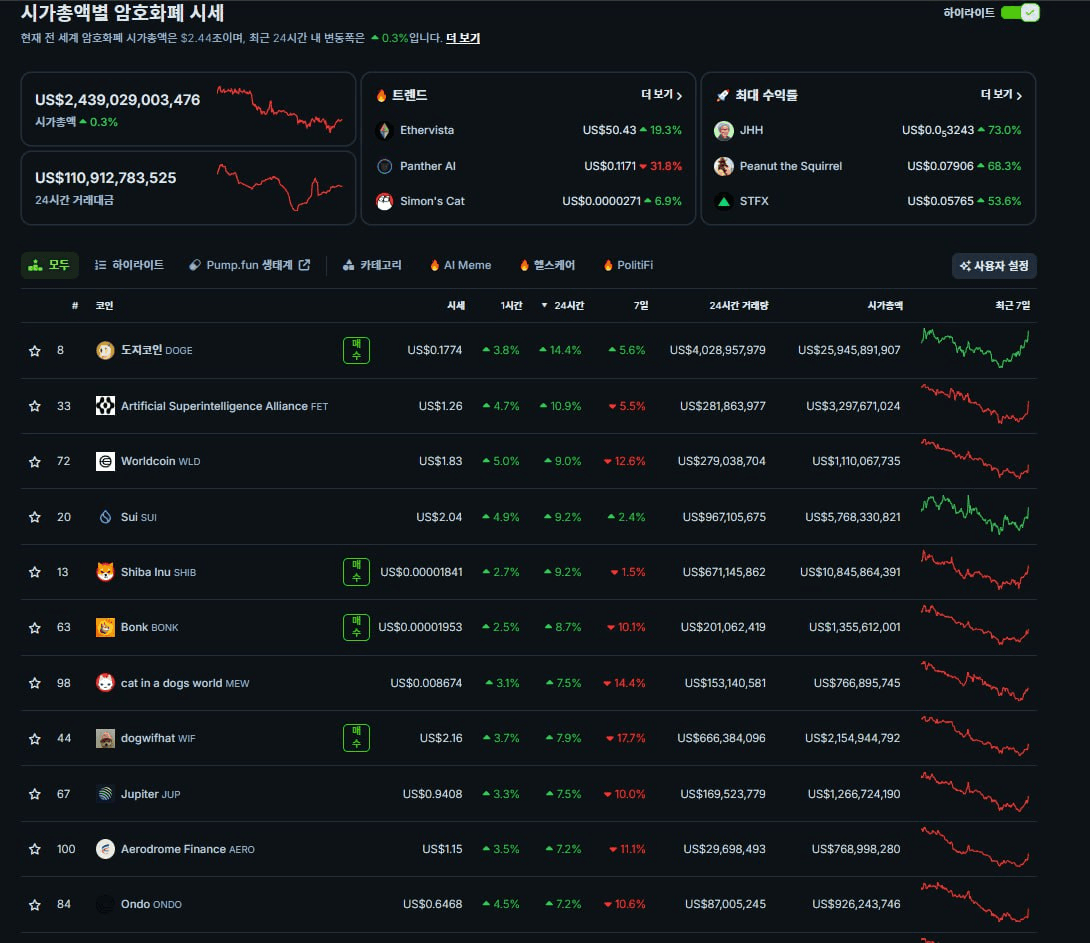Favorite dogwifhat with star icon
The height and width of the screenshot is (943, 1090).
point(35,739)
